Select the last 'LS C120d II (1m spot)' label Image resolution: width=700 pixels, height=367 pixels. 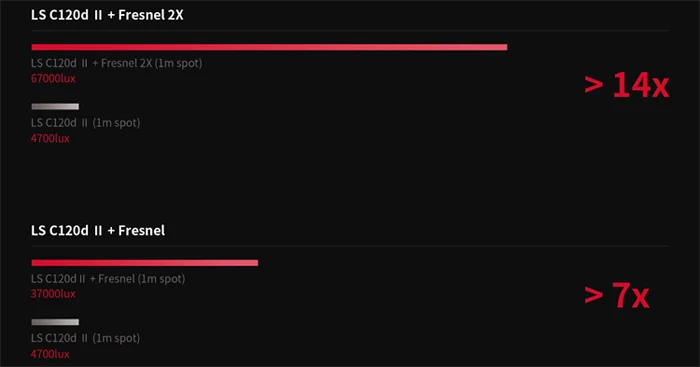coord(85,338)
